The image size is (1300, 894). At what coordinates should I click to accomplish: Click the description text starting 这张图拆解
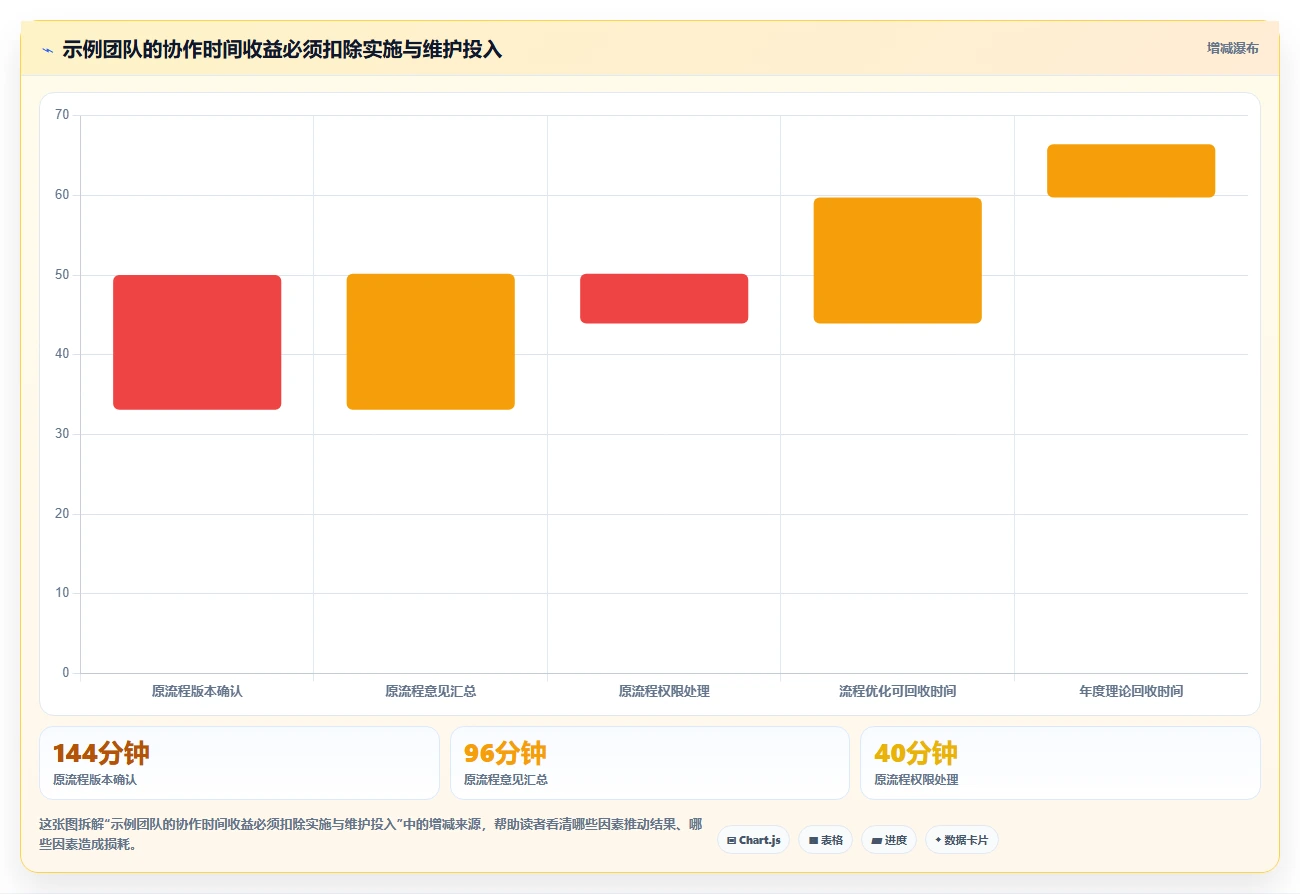370,834
